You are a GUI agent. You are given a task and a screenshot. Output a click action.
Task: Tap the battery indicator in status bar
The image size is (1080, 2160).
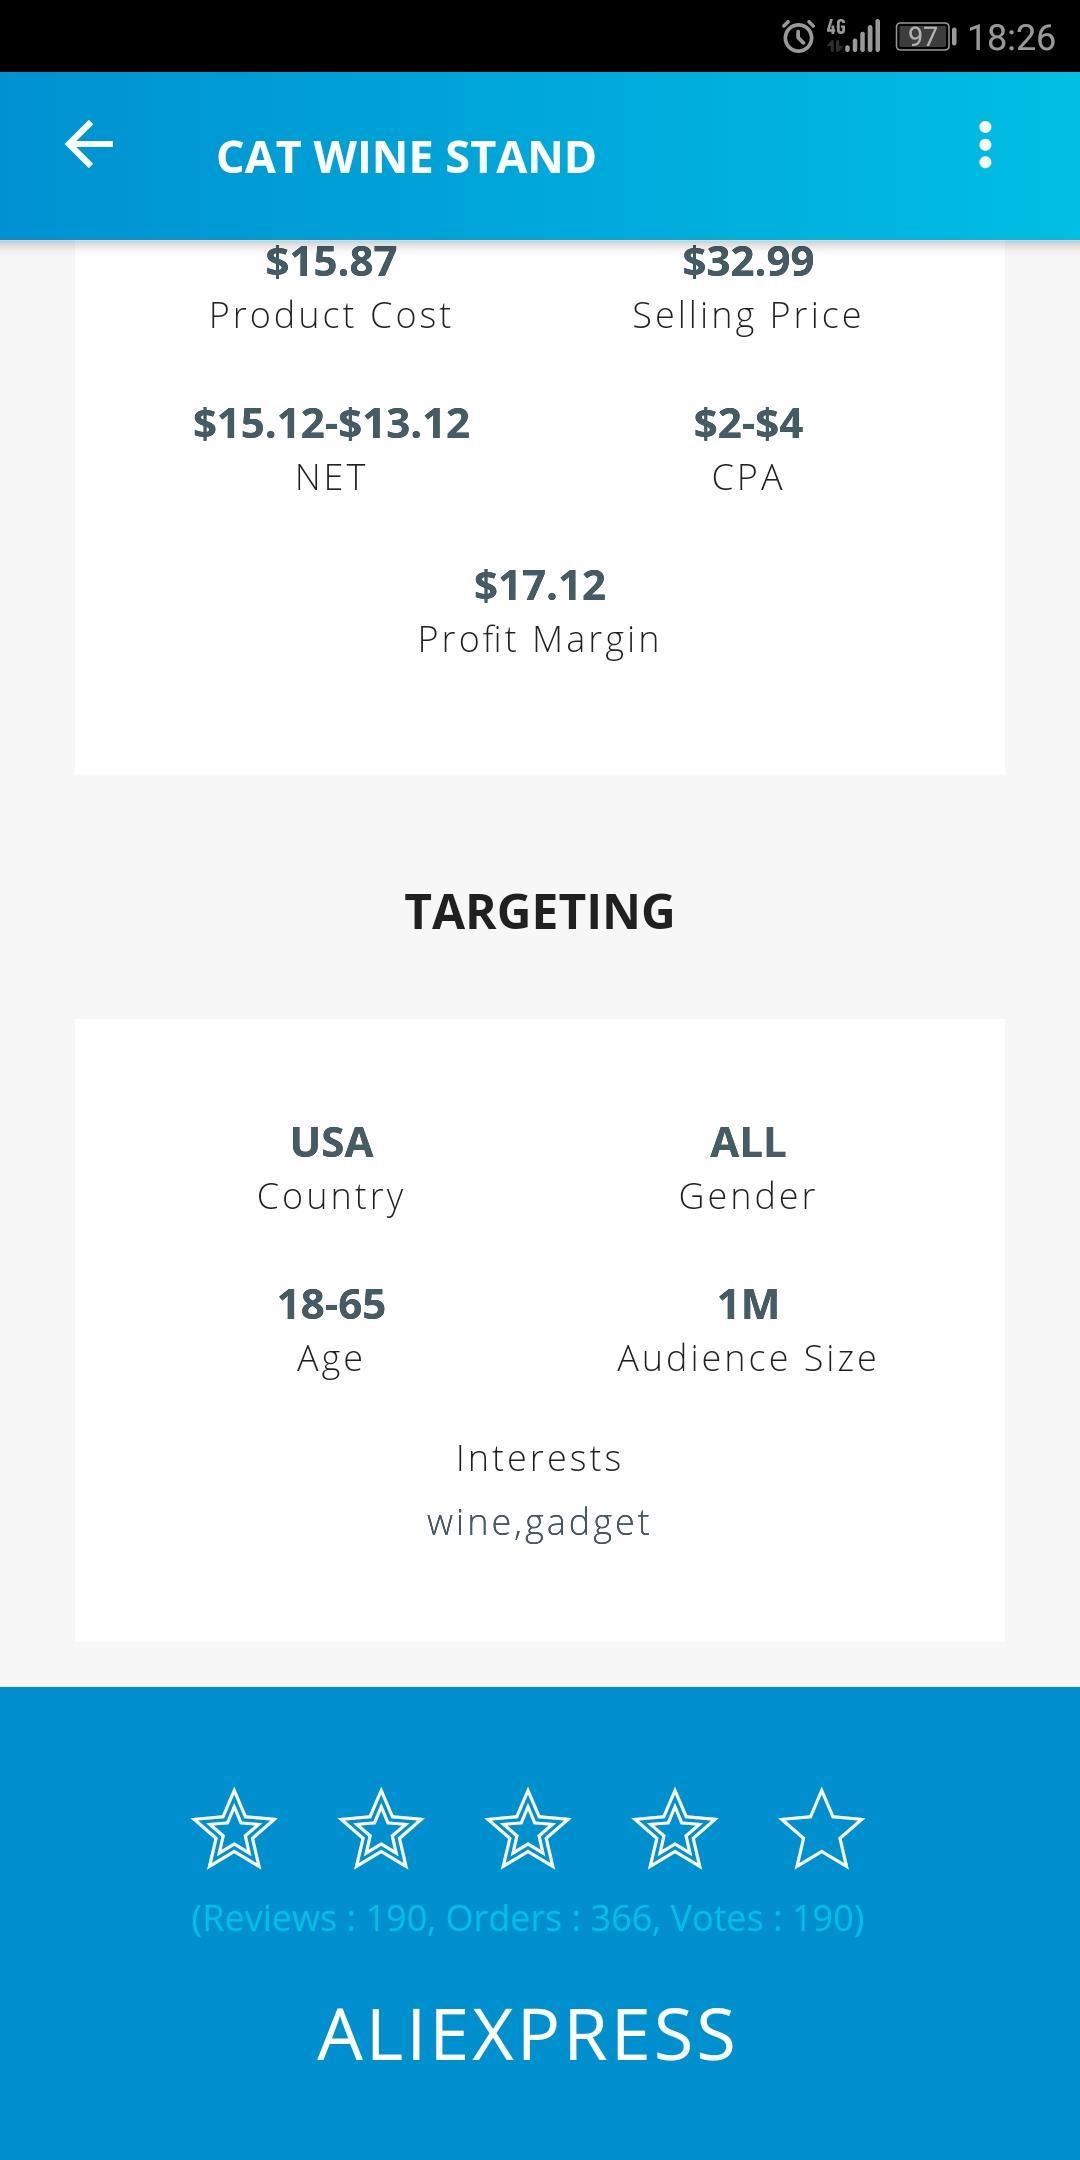point(925,37)
